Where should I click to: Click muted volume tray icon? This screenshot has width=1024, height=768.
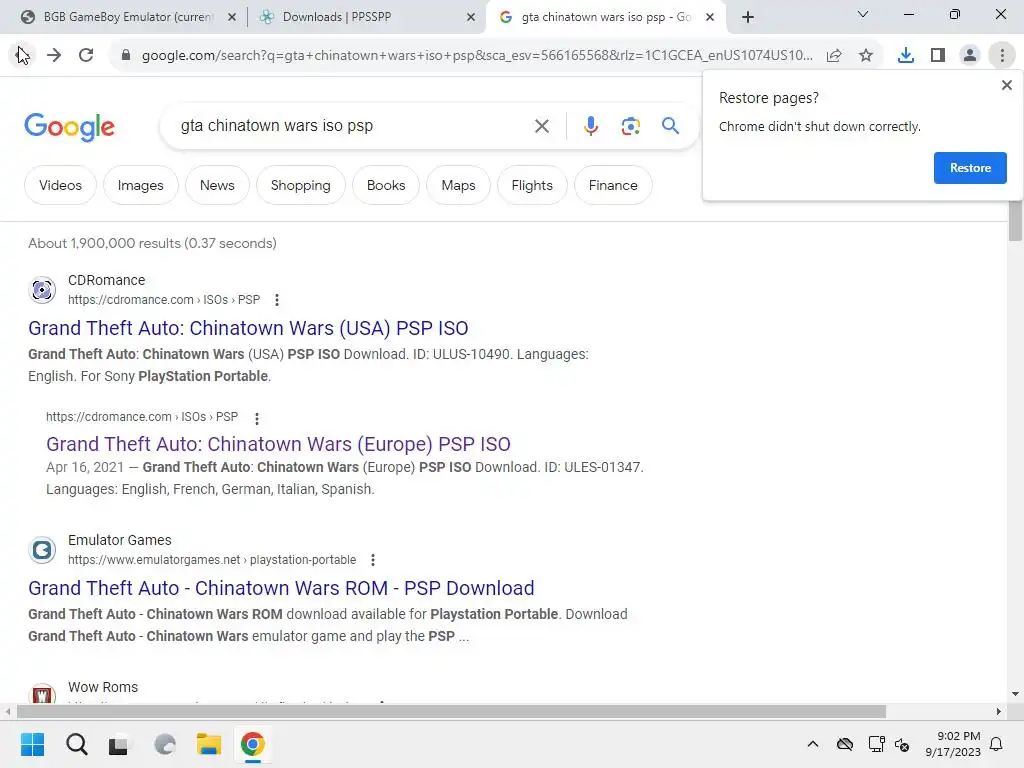pyautogui.click(x=902, y=744)
